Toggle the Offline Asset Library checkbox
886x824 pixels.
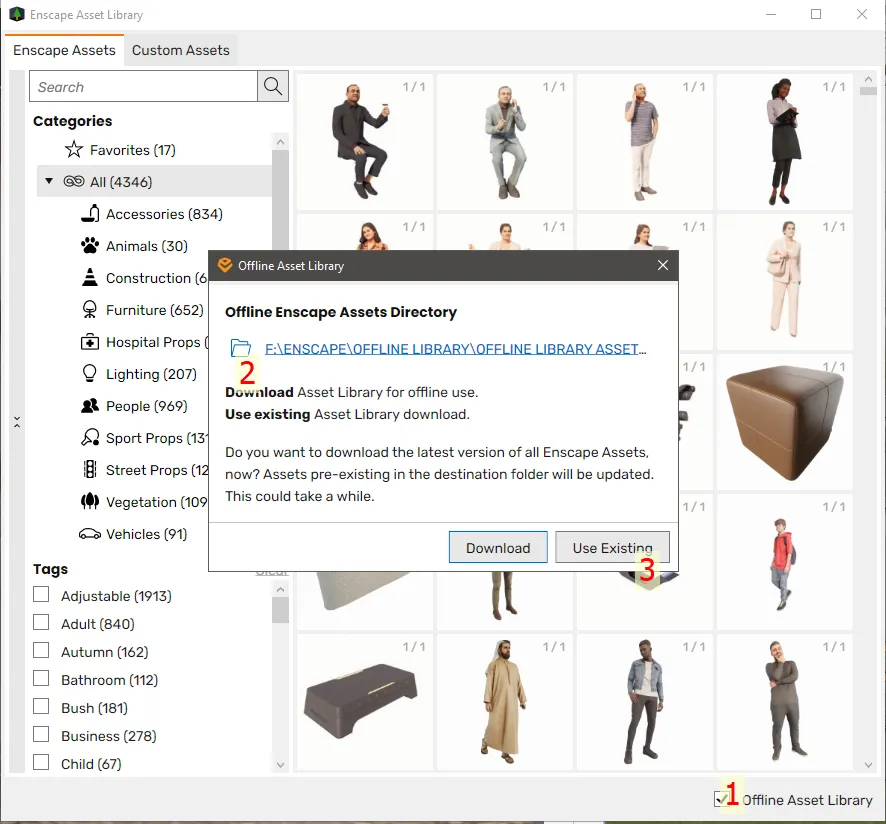(721, 799)
